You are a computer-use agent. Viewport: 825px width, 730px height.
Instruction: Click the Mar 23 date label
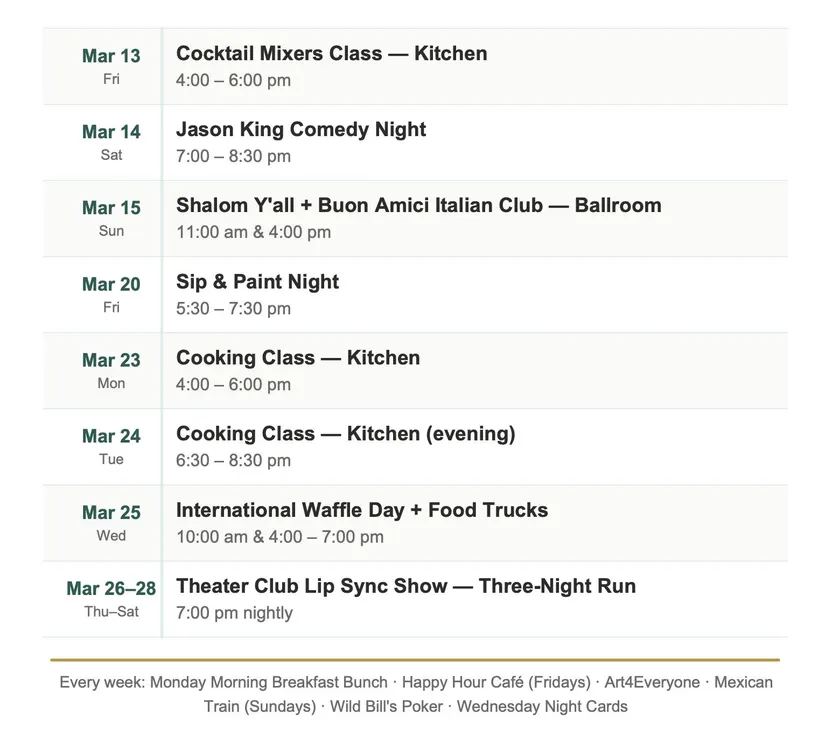click(111, 360)
